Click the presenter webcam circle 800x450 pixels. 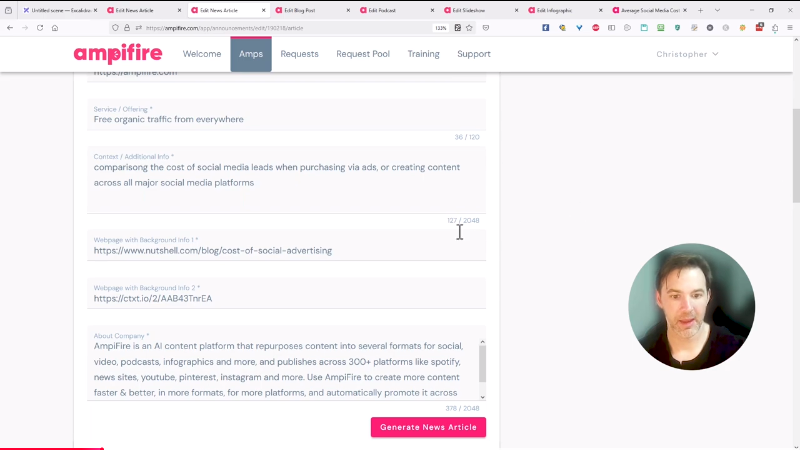[691, 307]
